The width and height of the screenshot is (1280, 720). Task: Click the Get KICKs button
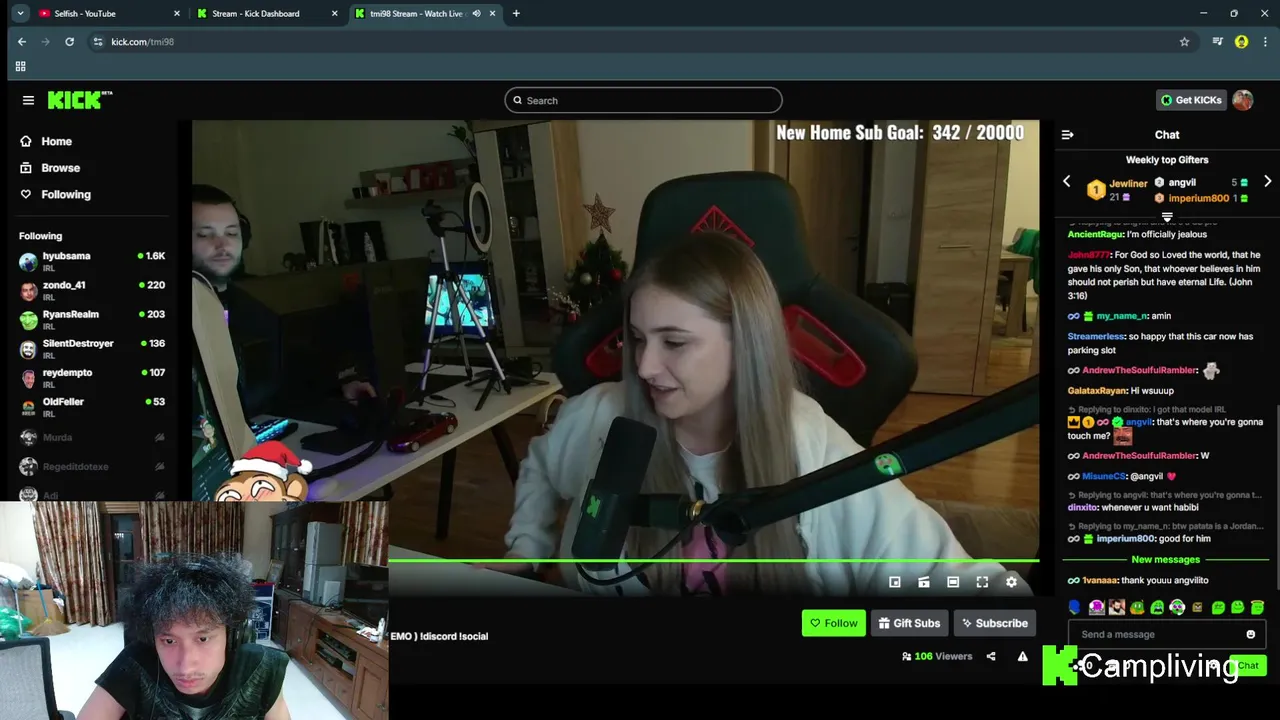click(1191, 100)
